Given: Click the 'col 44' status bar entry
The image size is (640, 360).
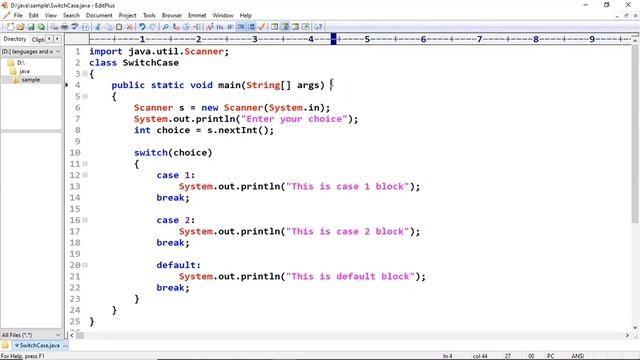Looking at the screenshot, I should pos(480,356).
